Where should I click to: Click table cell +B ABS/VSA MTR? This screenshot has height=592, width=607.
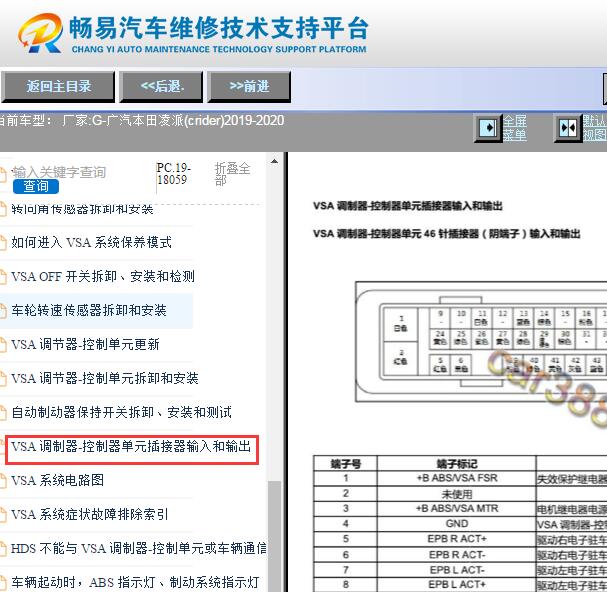[457, 508]
